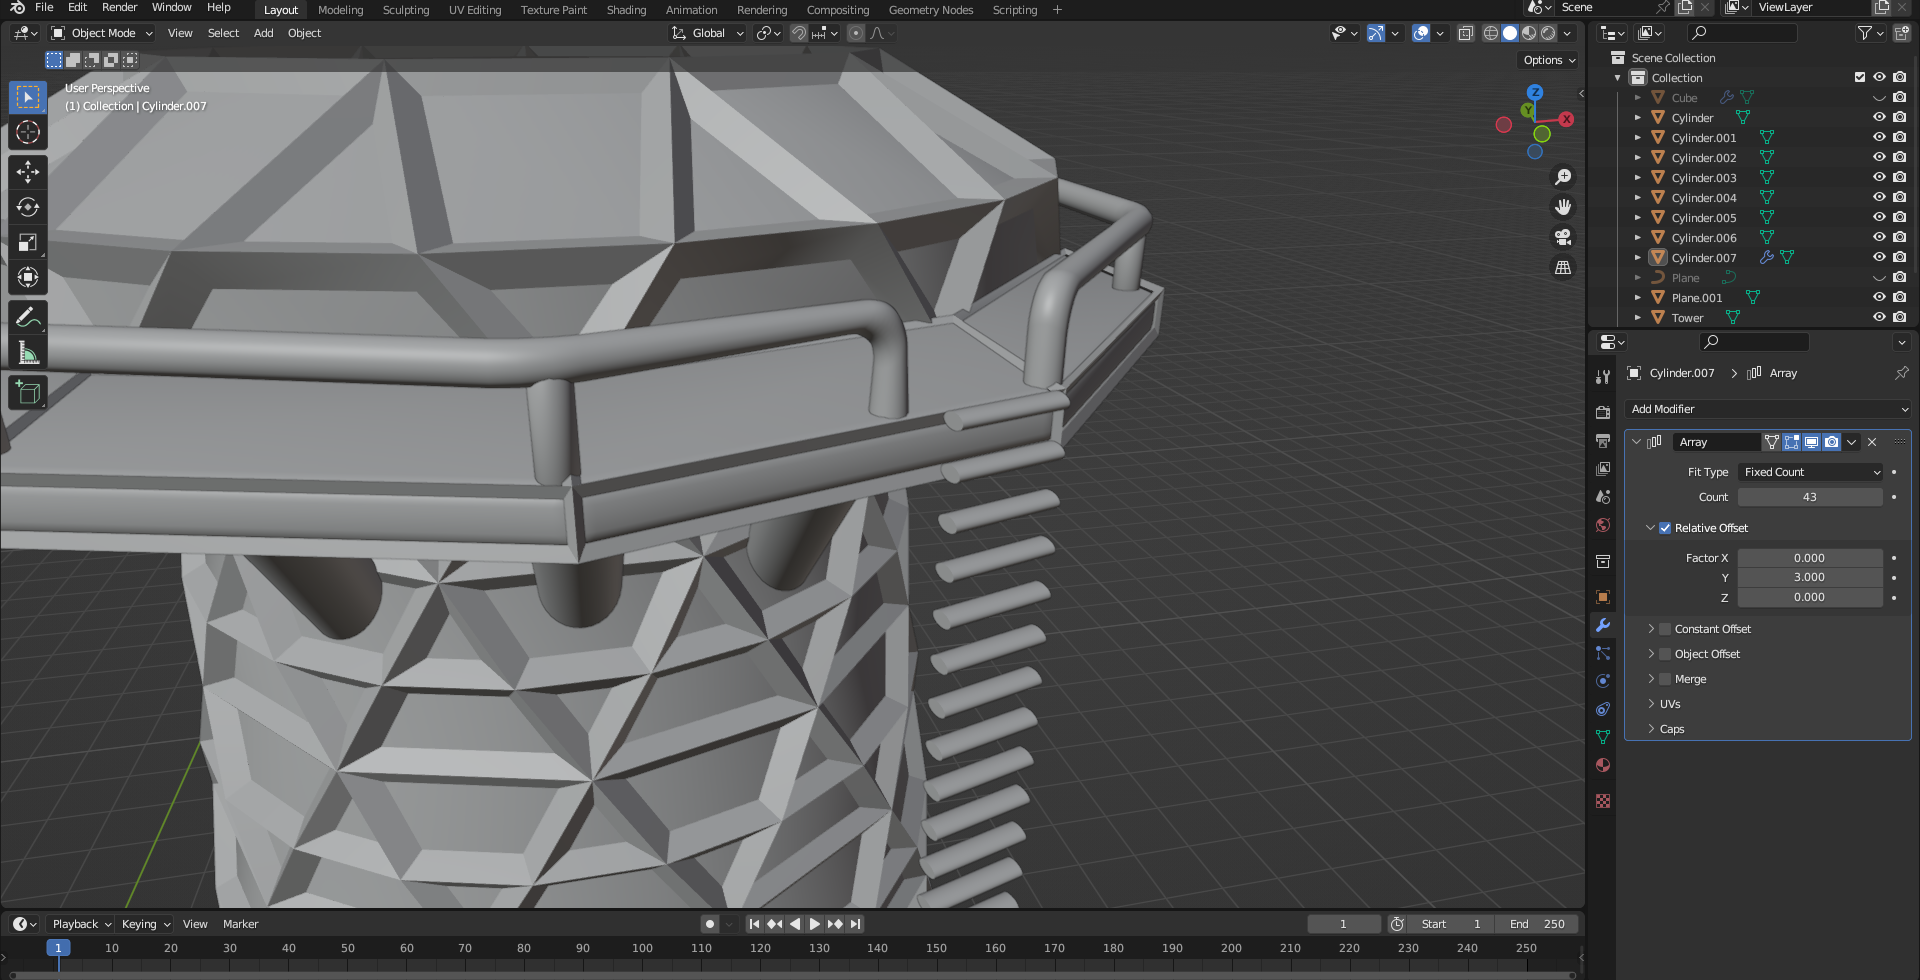Open Add Modifier dropdown

(1767, 409)
